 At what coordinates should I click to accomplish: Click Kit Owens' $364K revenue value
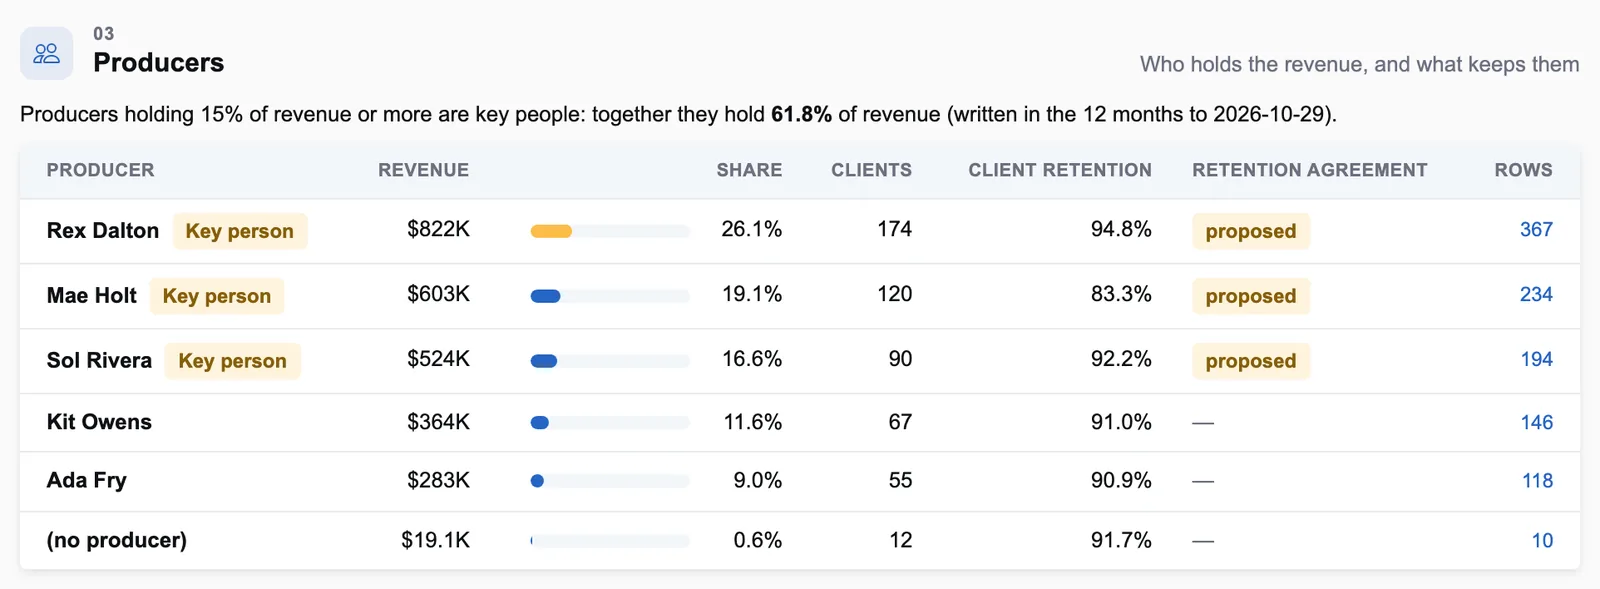tap(438, 422)
